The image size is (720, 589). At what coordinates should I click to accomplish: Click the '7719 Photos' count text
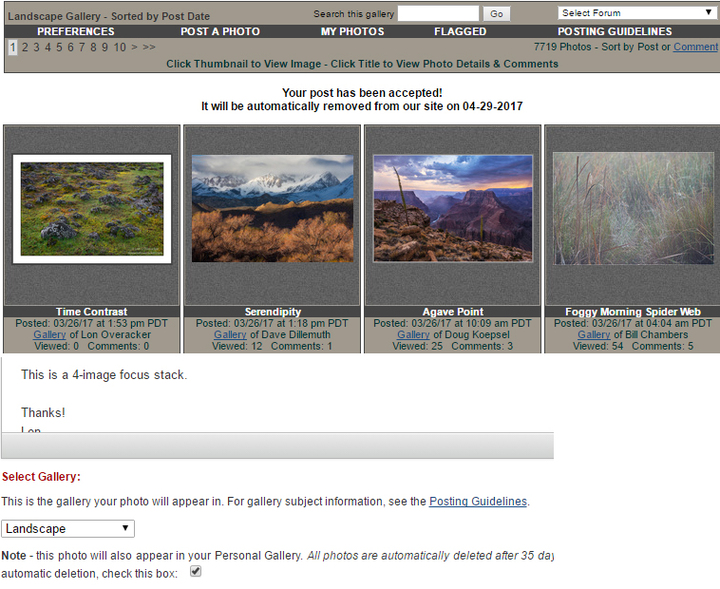click(x=562, y=47)
